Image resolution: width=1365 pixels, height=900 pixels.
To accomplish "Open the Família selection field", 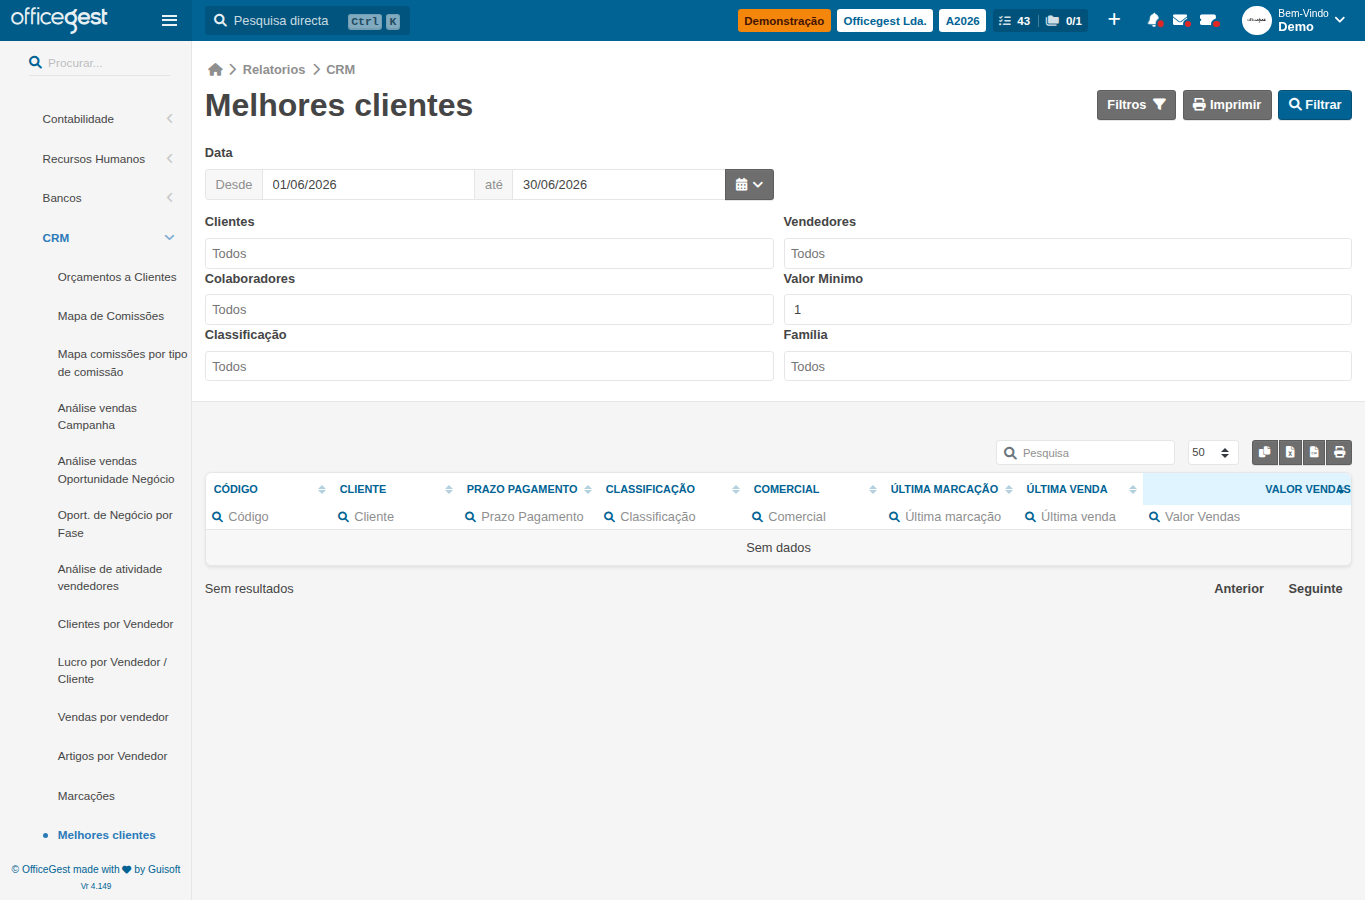I will [x=1067, y=366].
